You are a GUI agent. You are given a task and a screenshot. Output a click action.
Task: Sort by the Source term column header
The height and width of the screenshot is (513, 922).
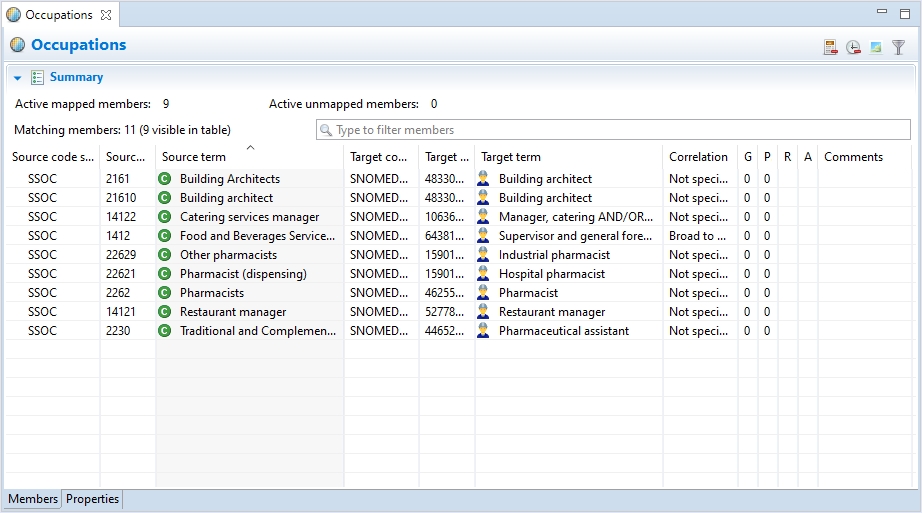point(194,157)
